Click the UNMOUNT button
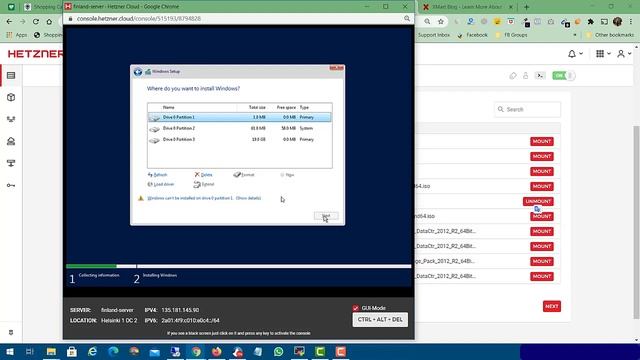Viewport: 640px width, 360px height. [x=538, y=201]
